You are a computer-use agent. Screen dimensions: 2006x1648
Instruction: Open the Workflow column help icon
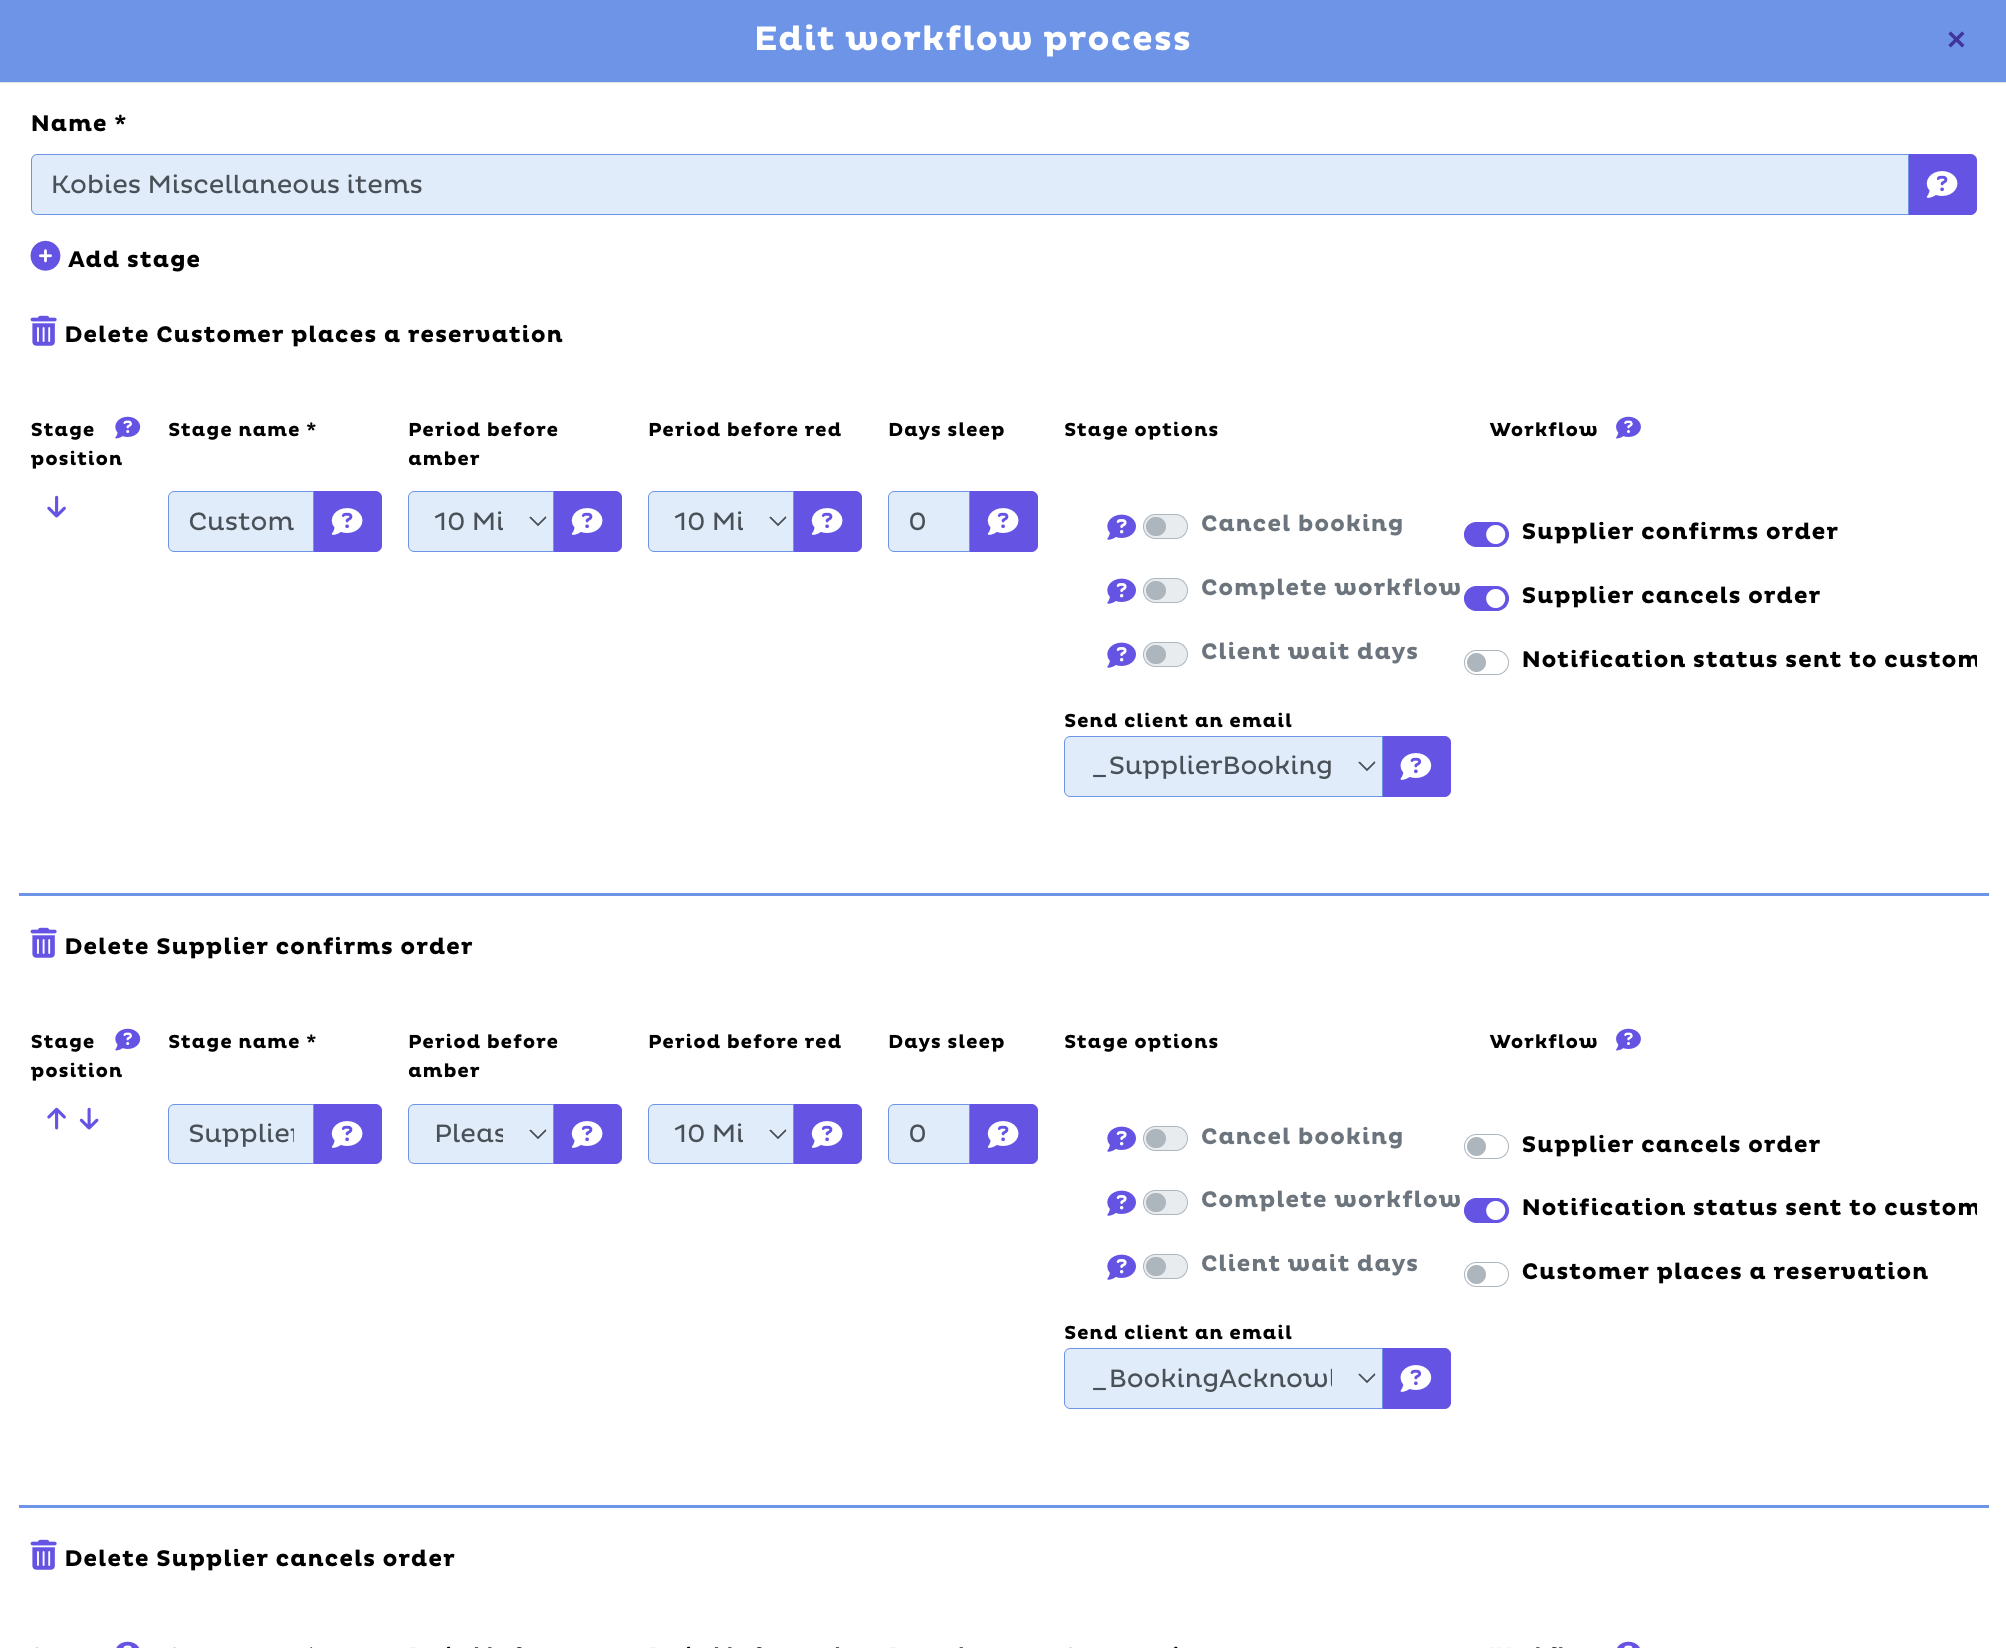click(x=1628, y=428)
